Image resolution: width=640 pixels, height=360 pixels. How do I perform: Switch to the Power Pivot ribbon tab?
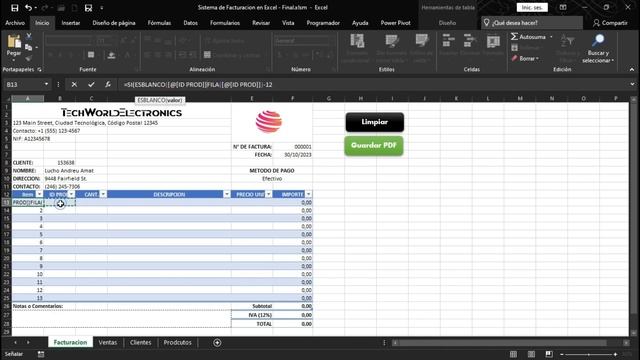396,23
